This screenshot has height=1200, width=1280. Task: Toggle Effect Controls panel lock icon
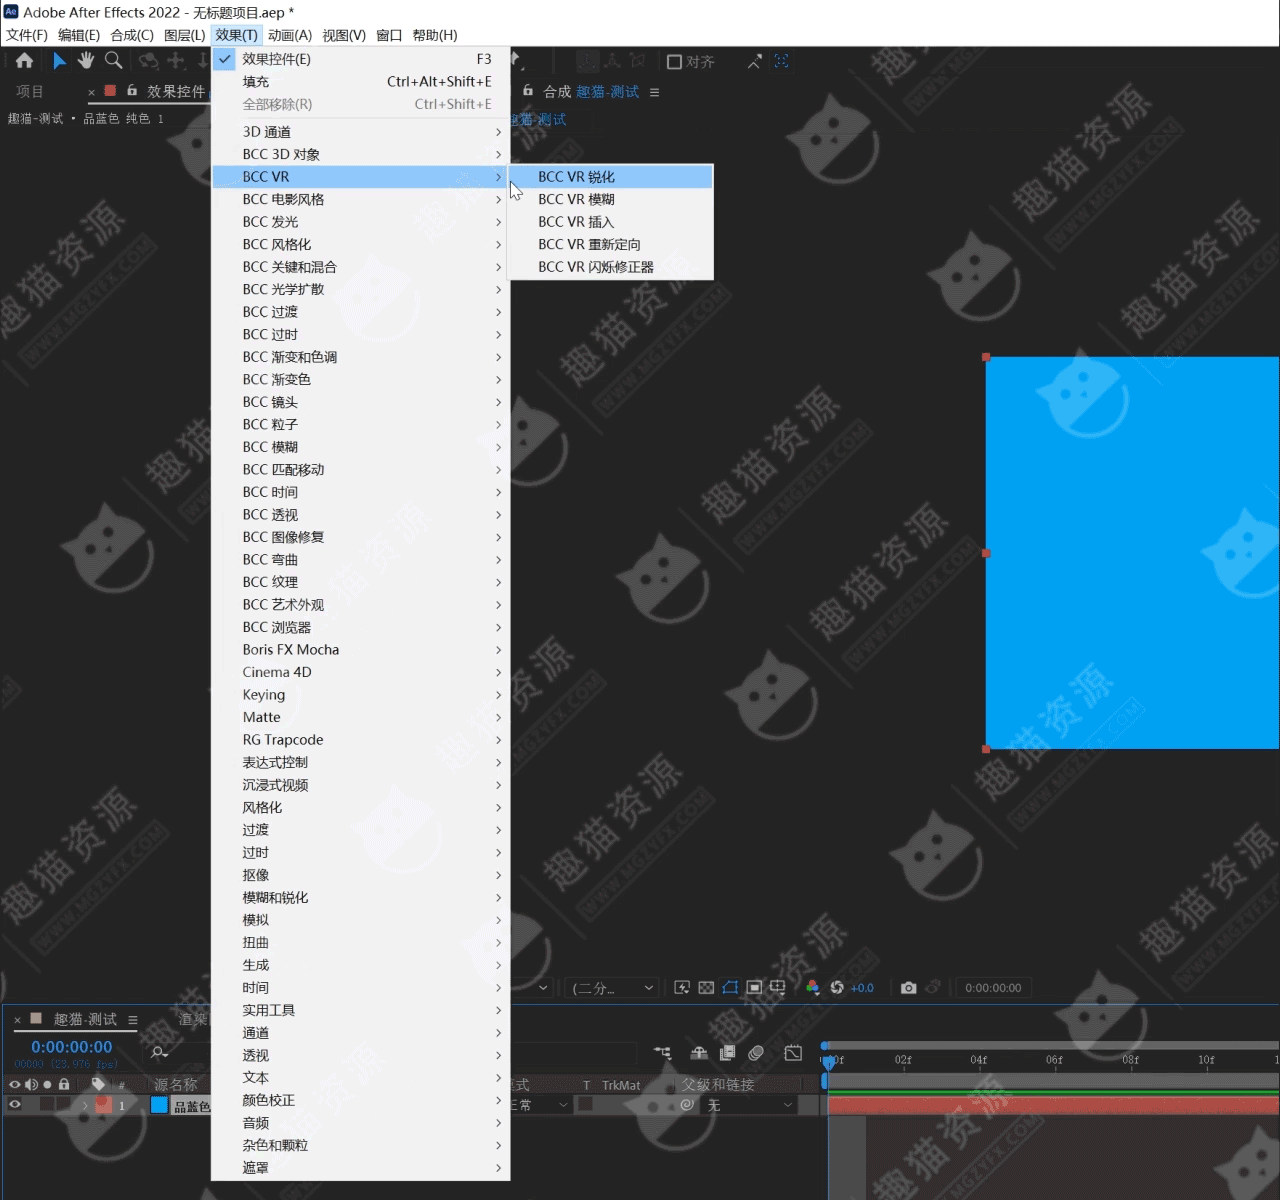[x=132, y=91]
